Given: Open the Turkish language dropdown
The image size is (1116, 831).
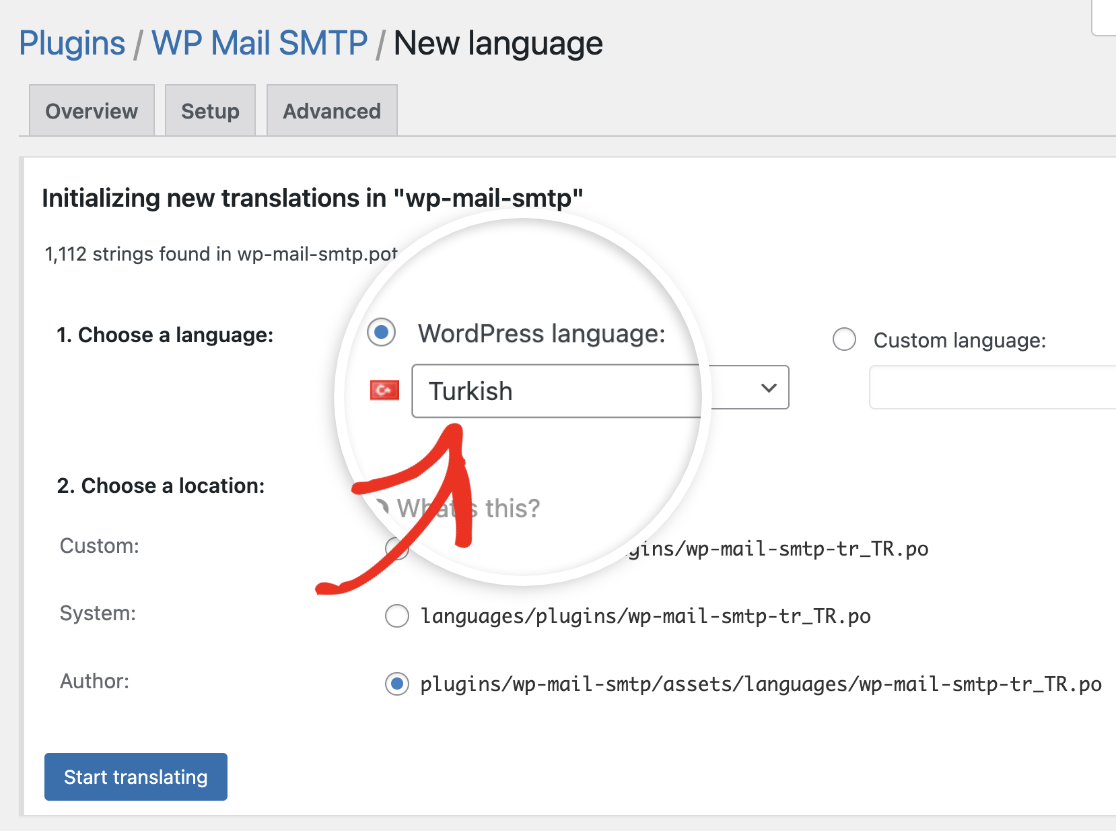Looking at the screenshot, I should 600,388.
